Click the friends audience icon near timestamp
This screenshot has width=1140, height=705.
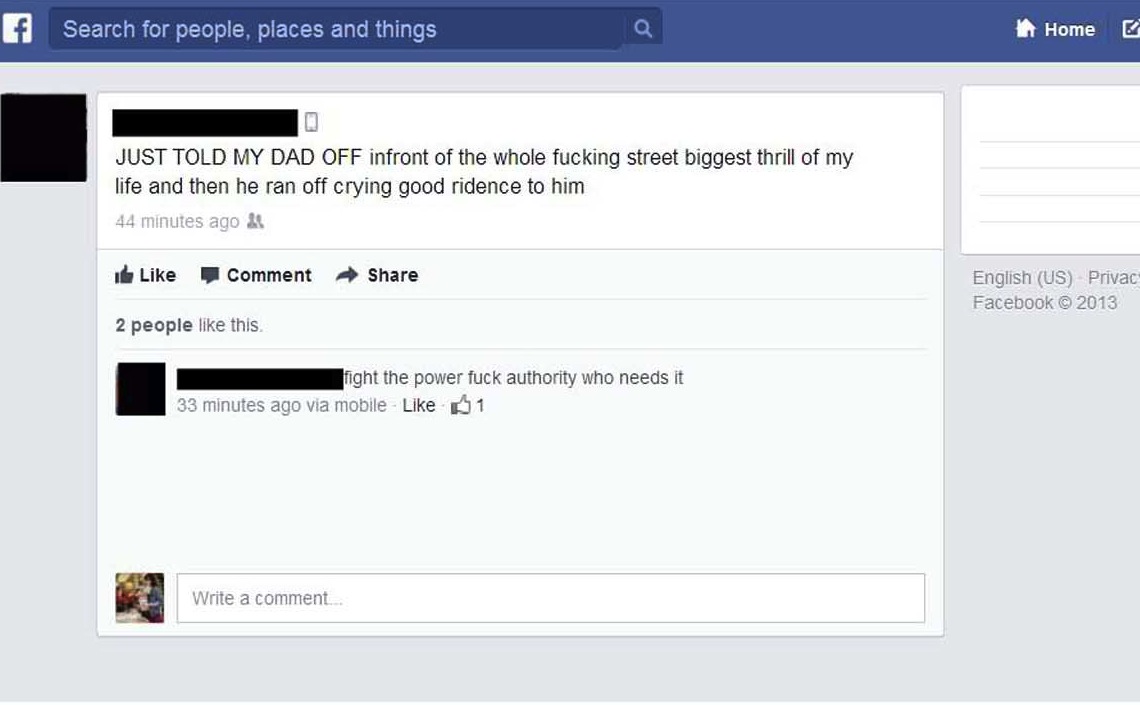point(255,221)
